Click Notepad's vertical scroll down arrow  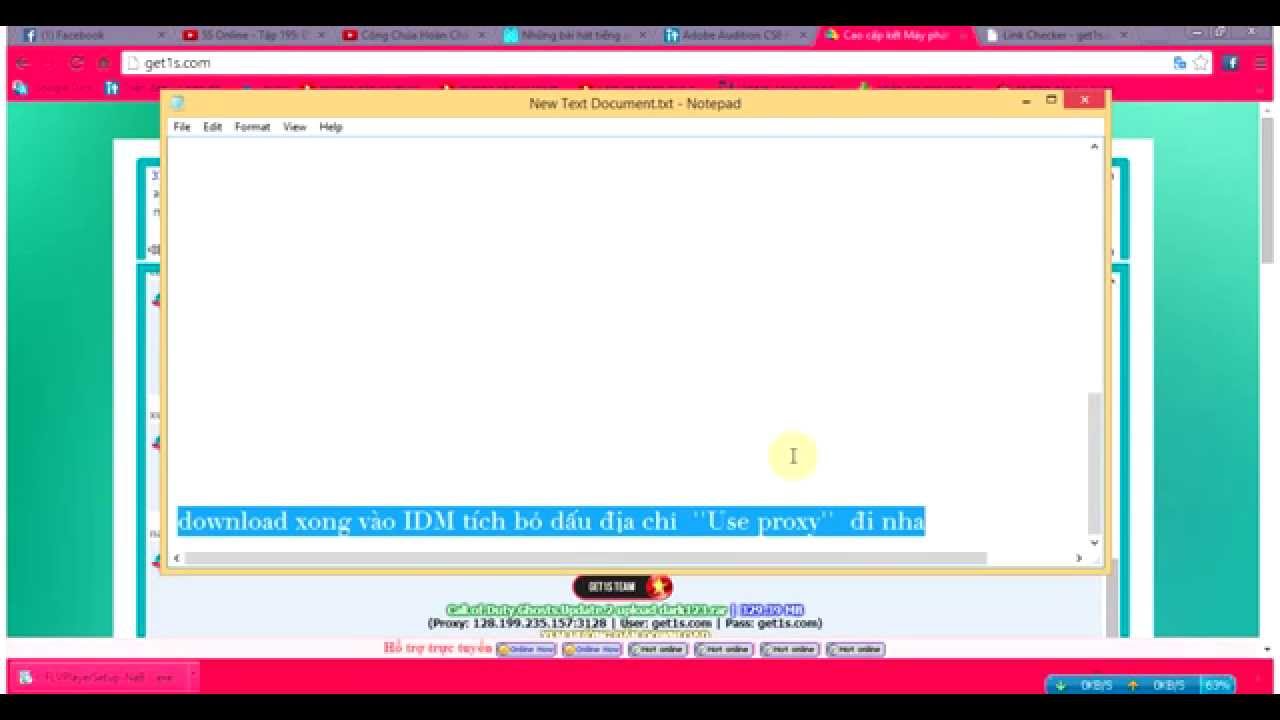pos(1094,543)
